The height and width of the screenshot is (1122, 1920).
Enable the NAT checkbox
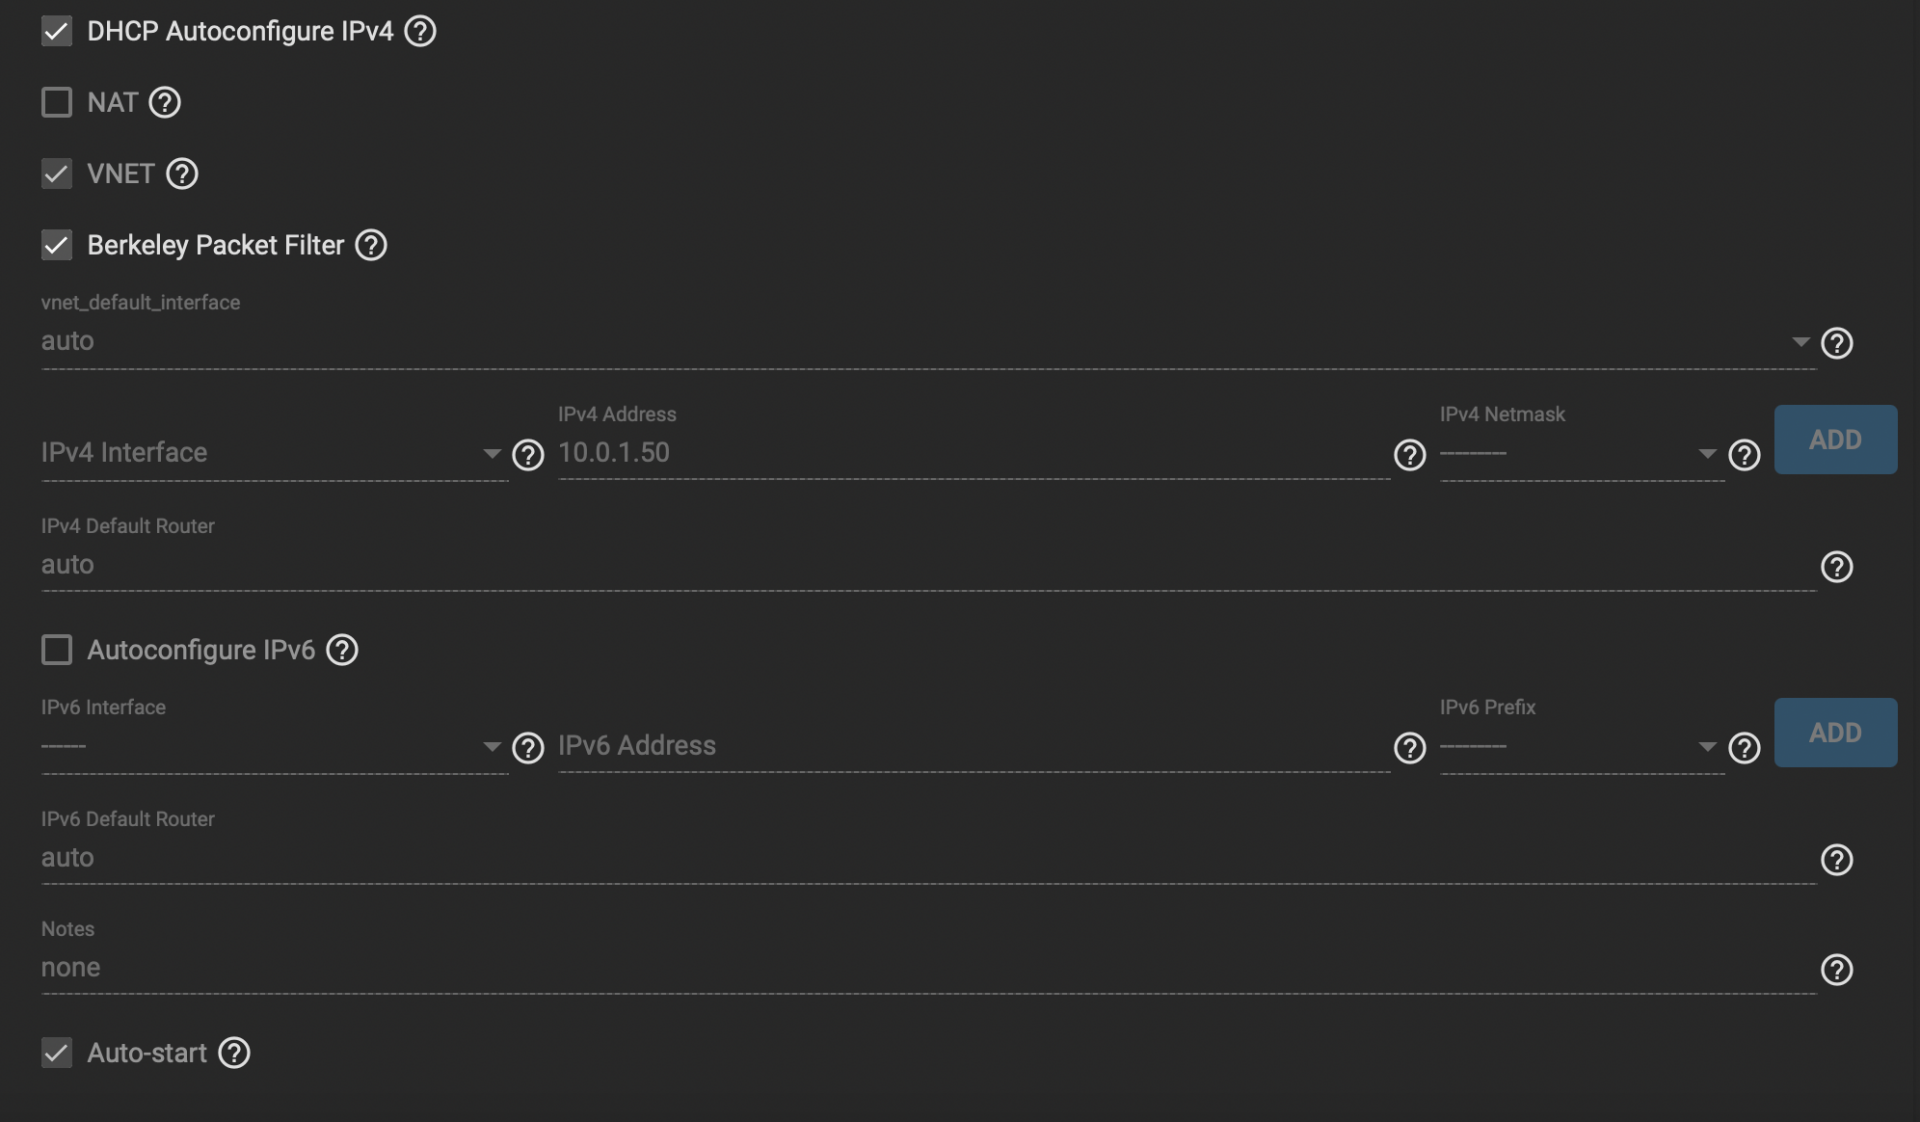(x=57, y=102)
